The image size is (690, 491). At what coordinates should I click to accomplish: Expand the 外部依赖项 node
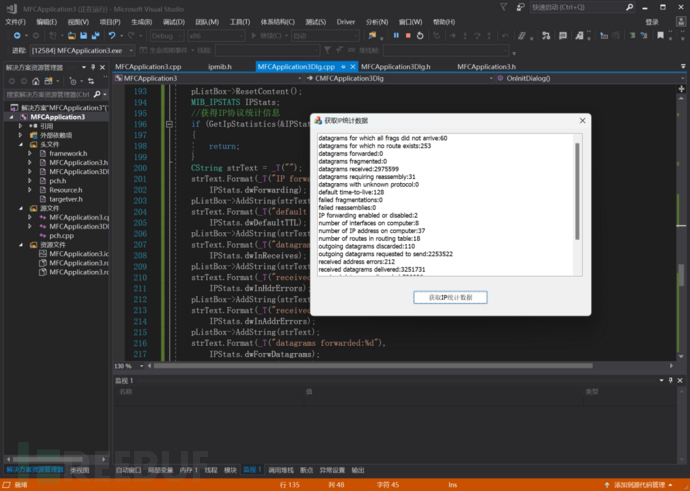[x=22, y=135]
